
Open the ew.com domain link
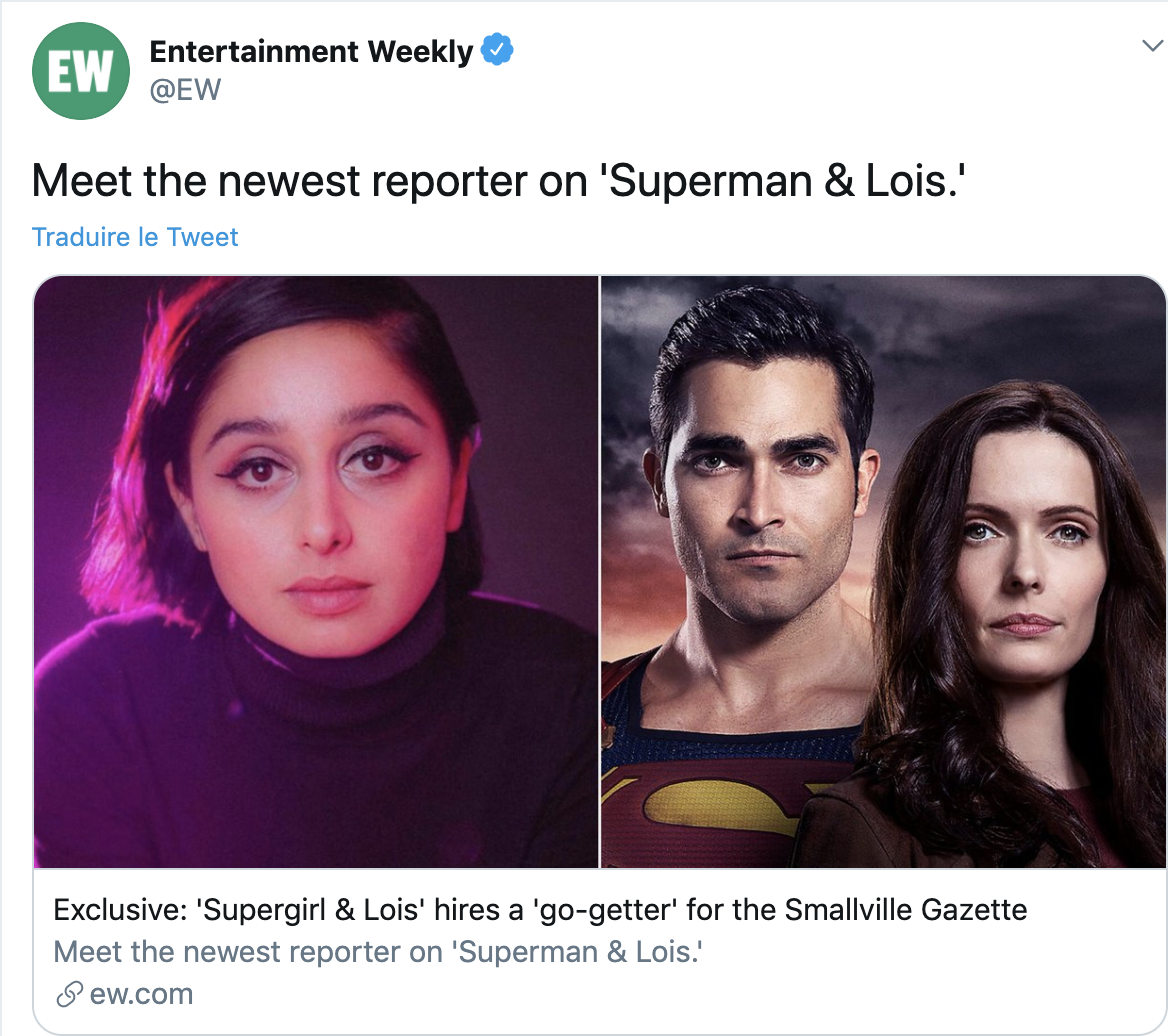pos(141,994)
